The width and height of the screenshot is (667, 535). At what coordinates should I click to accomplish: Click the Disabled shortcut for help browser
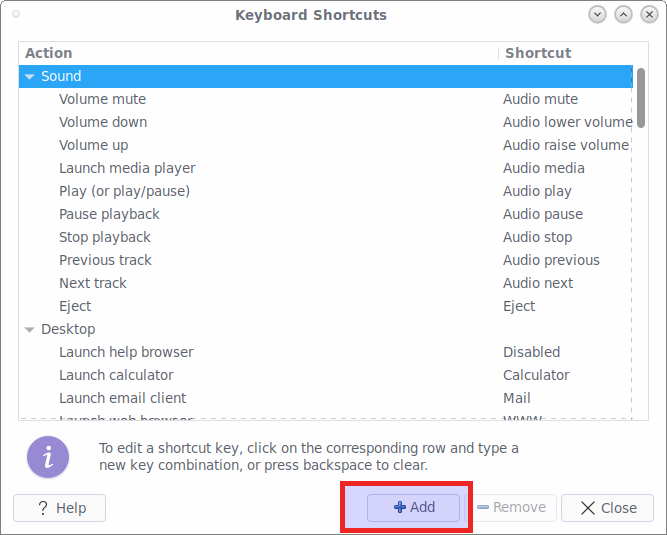(x=531, y=352)
